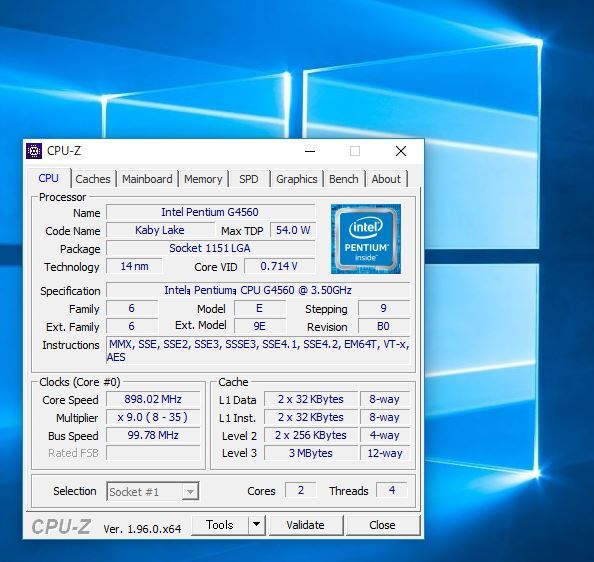Screen dimensions: 594x562
Task: Select the CPU tab
Action: pos(48,178)
